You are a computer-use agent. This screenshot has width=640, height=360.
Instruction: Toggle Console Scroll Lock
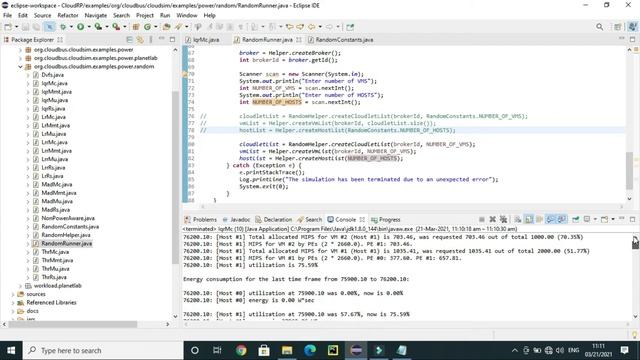[529, 220]
